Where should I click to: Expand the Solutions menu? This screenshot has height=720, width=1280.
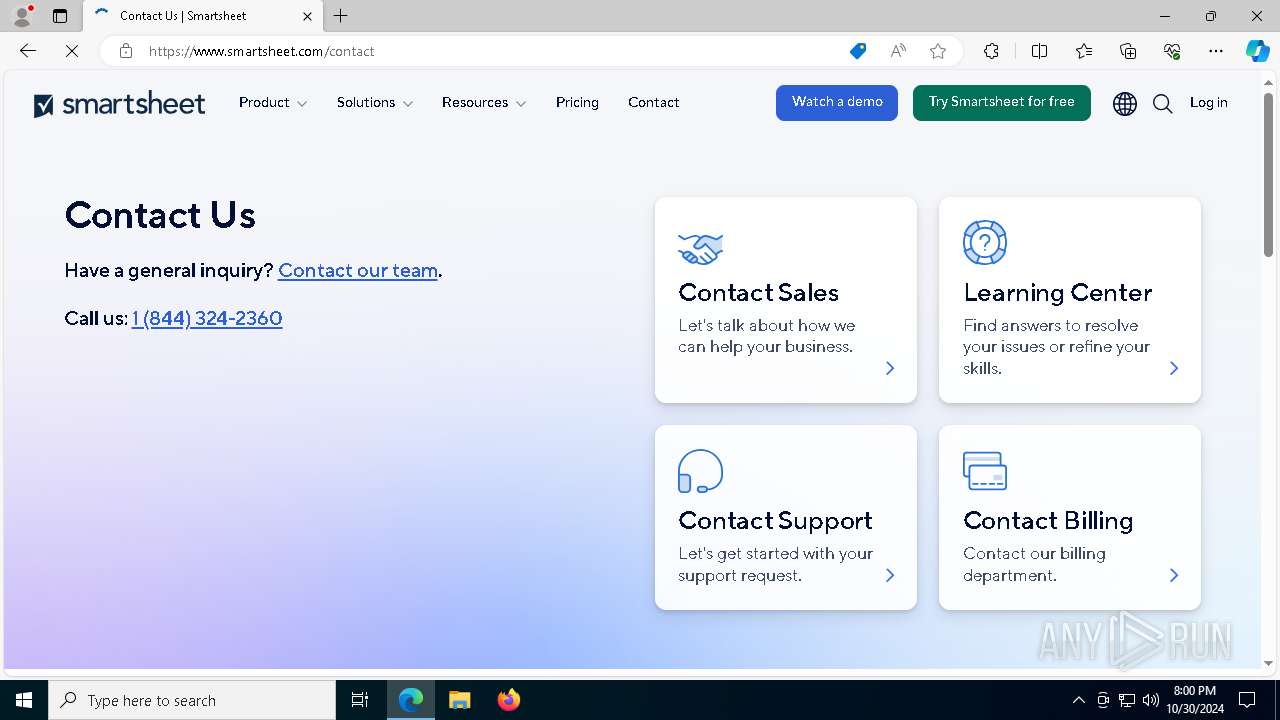pyautogui.click(x=375, y=103)
